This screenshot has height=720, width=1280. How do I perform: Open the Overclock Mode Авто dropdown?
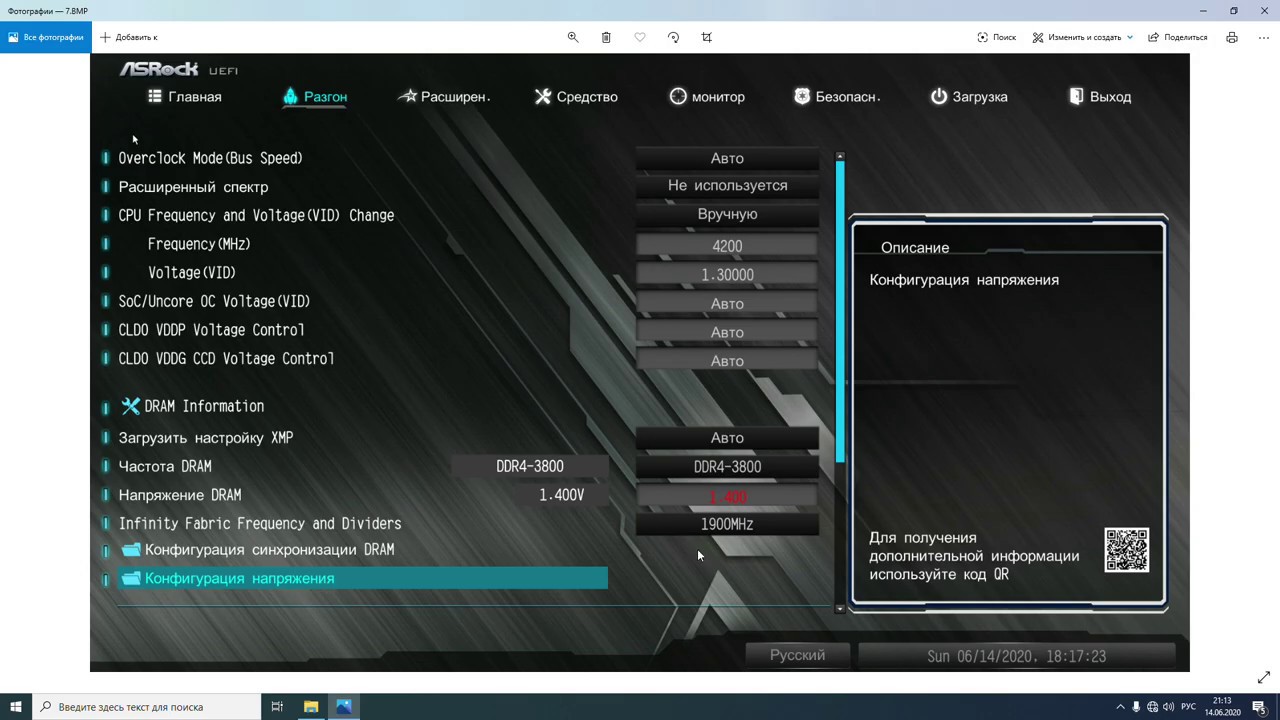[727, 158]
